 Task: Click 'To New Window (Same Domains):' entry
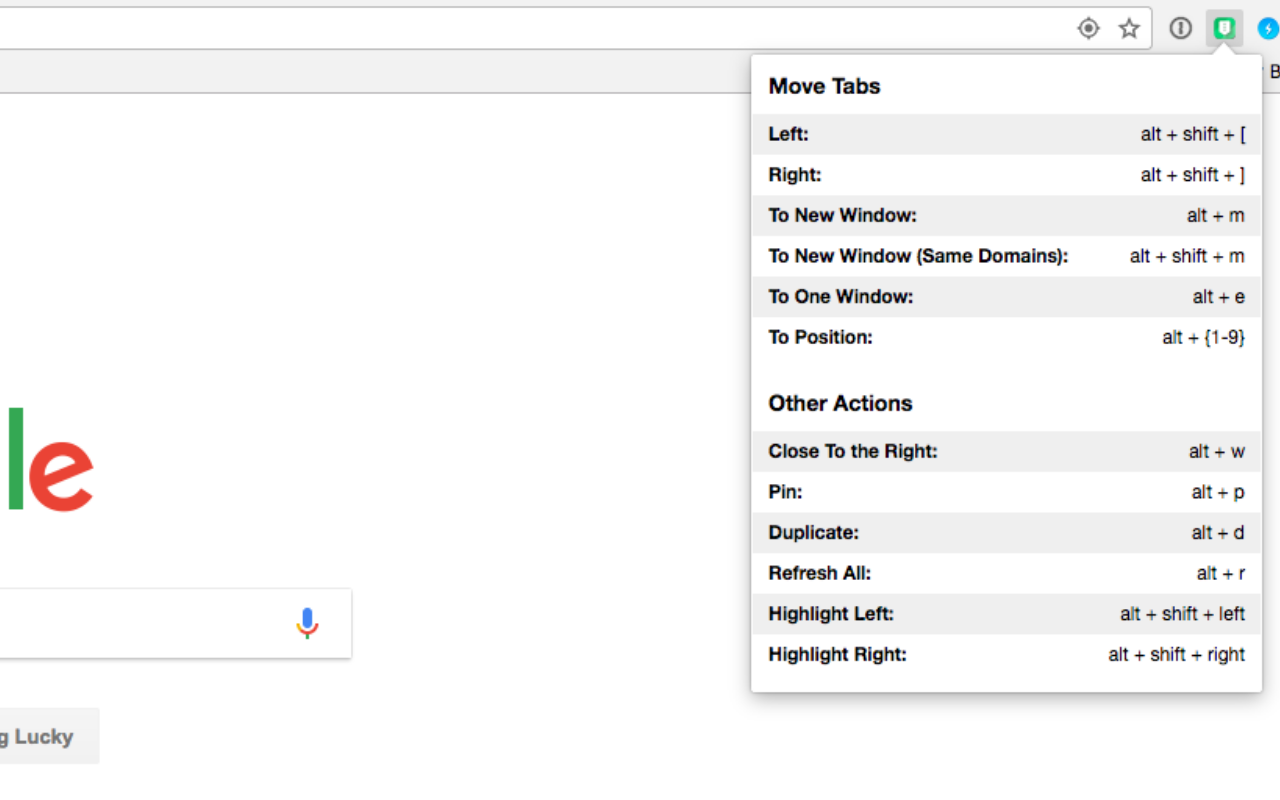[x=1005, y=256]
